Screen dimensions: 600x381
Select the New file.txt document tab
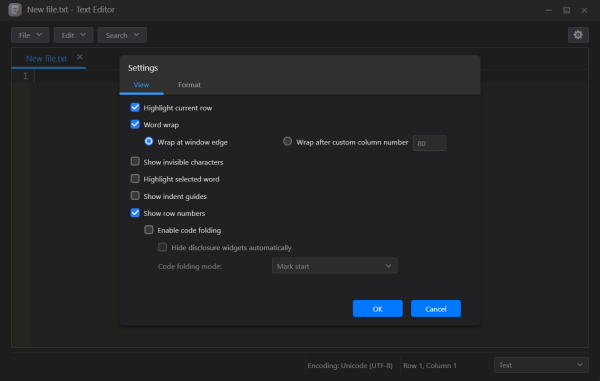46,59
